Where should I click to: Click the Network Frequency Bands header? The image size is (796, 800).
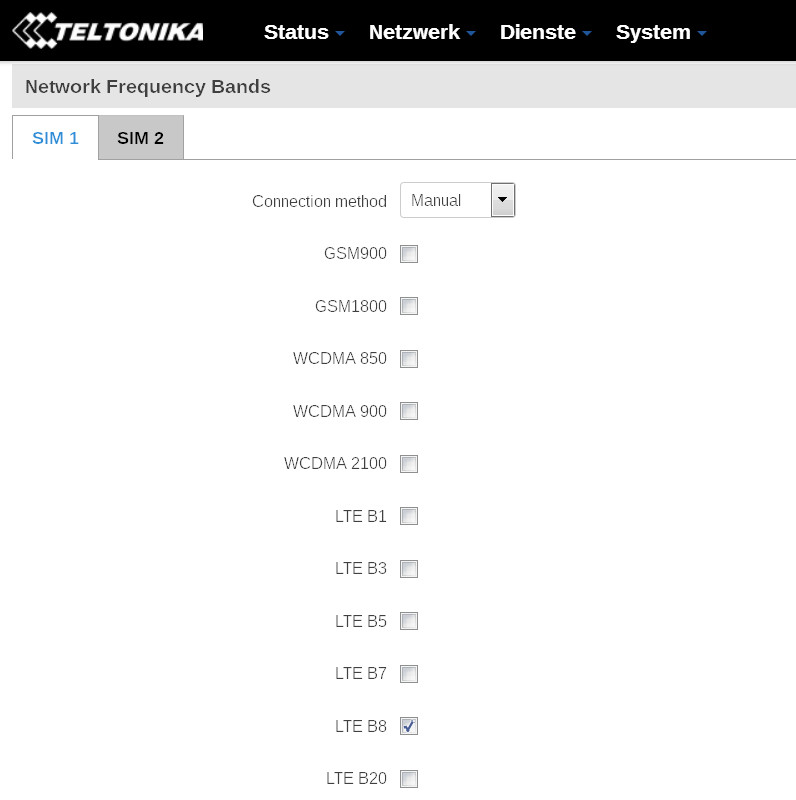tap(148, 87)
